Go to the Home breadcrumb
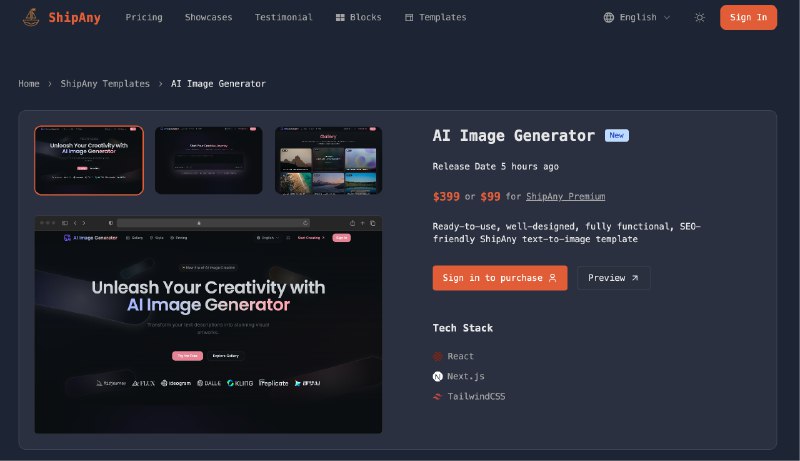This screenshot has width=800, height=461. tap(29, 84)
